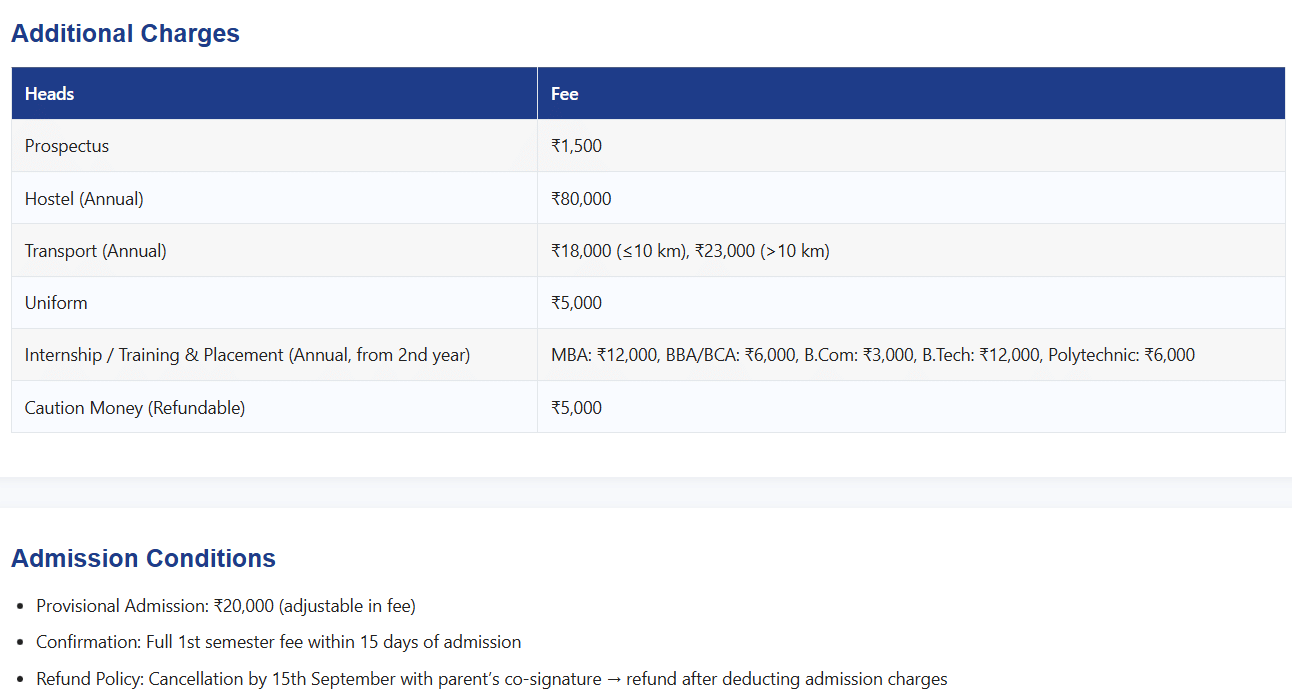This screenshot has width=1292, height=696.
Task: Select the Caution Money (Refundable) label
Action: coord(135,408)
